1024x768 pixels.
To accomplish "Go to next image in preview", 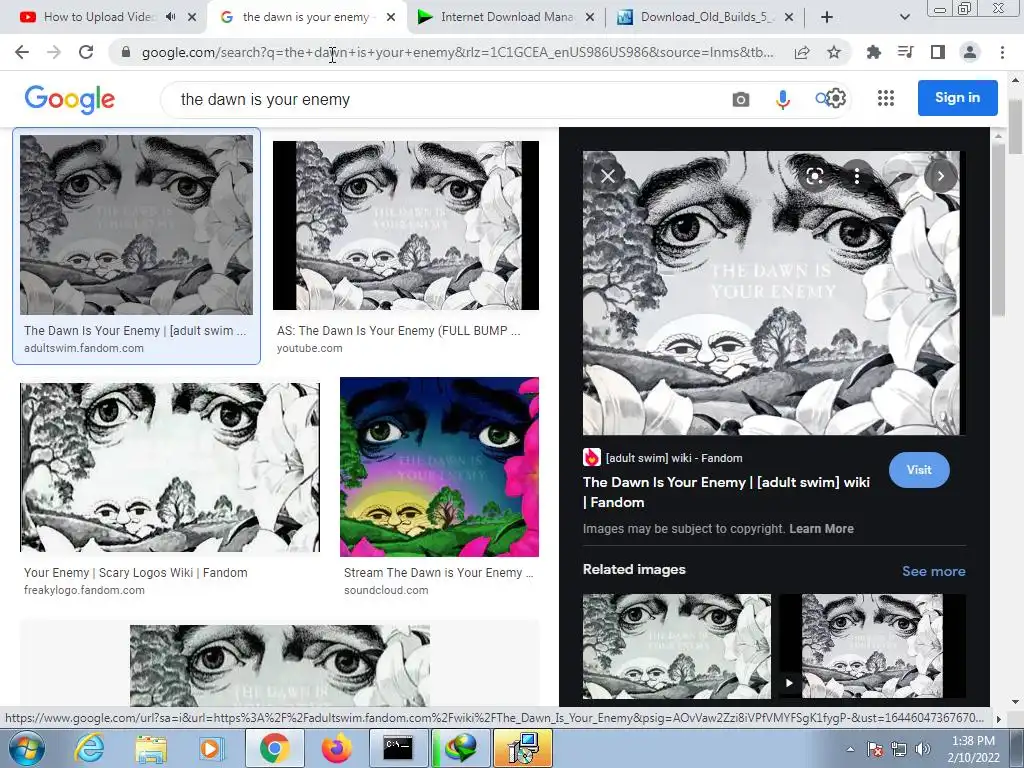I will (x=940, y=176).
